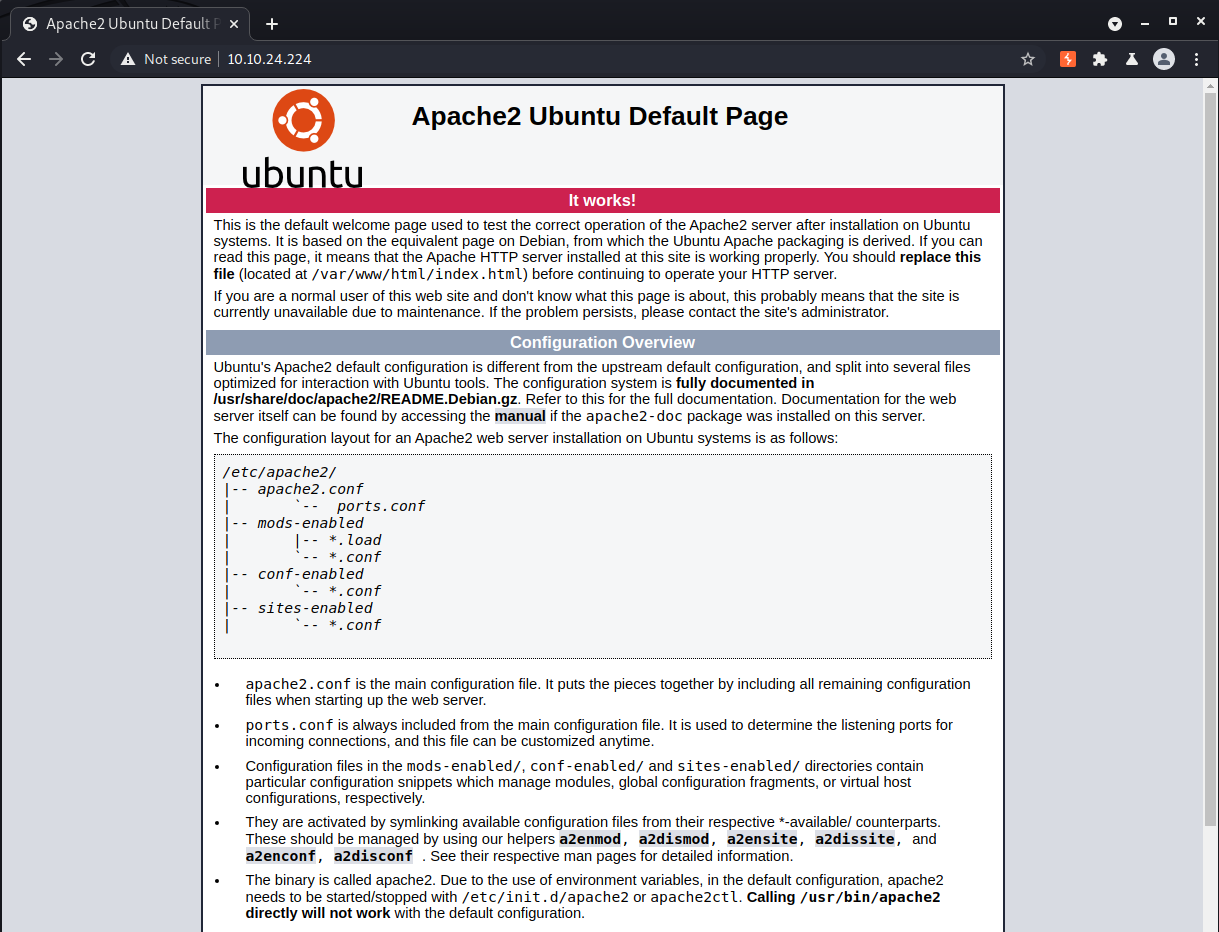Click the It works! banner
Viewport: 1219px width, 932px height.
(602, 200)
